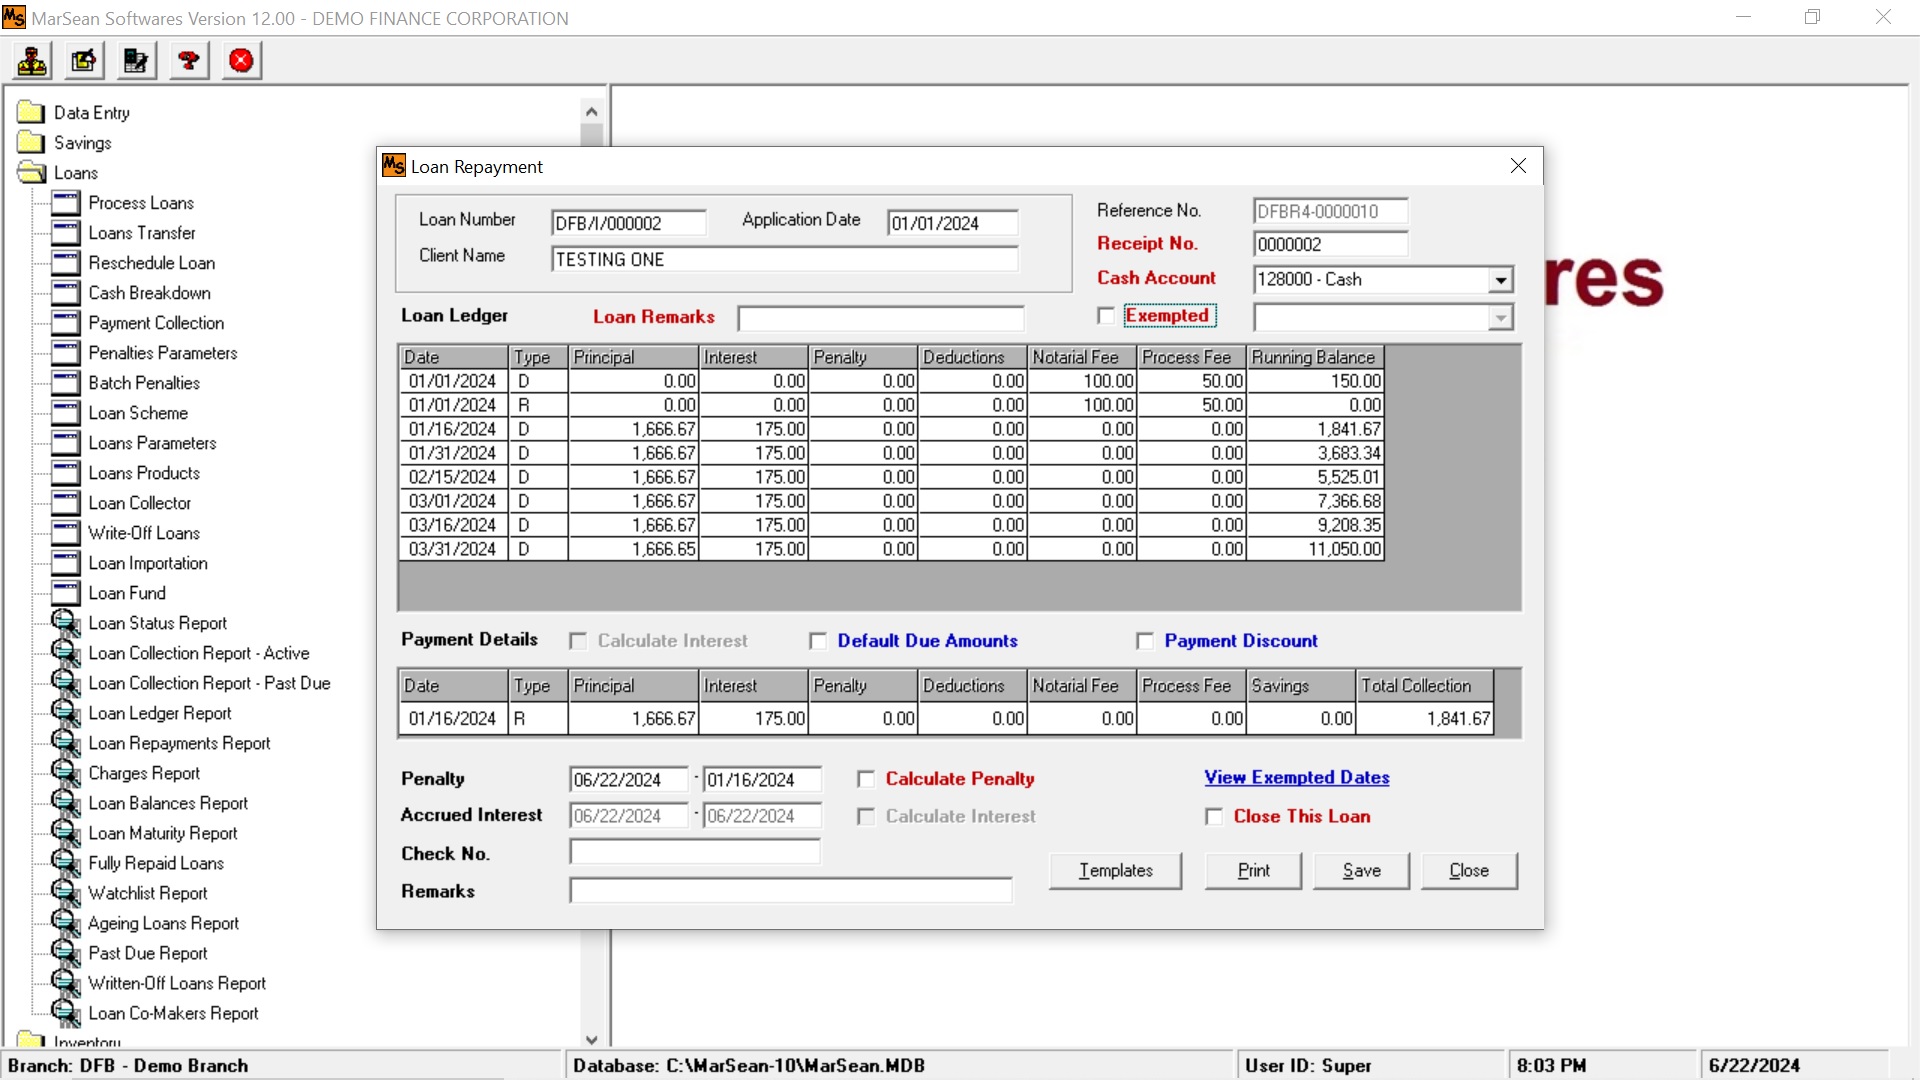
Task: Open the View Exempted Dates link
Action: 1296,778
